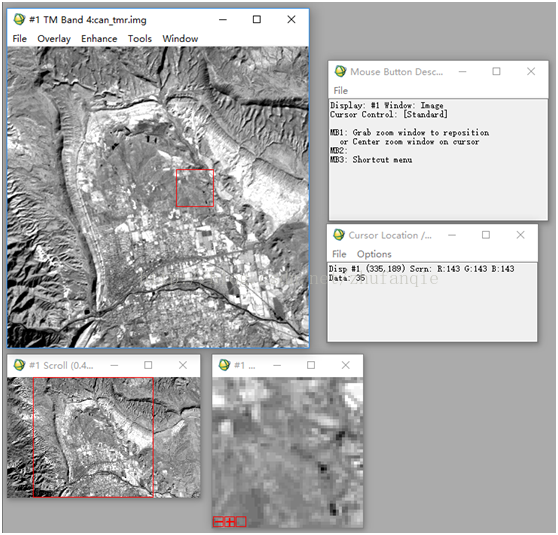Open the Enhance menu
Viewport: 558px width, 535px height.
point(99,38)
